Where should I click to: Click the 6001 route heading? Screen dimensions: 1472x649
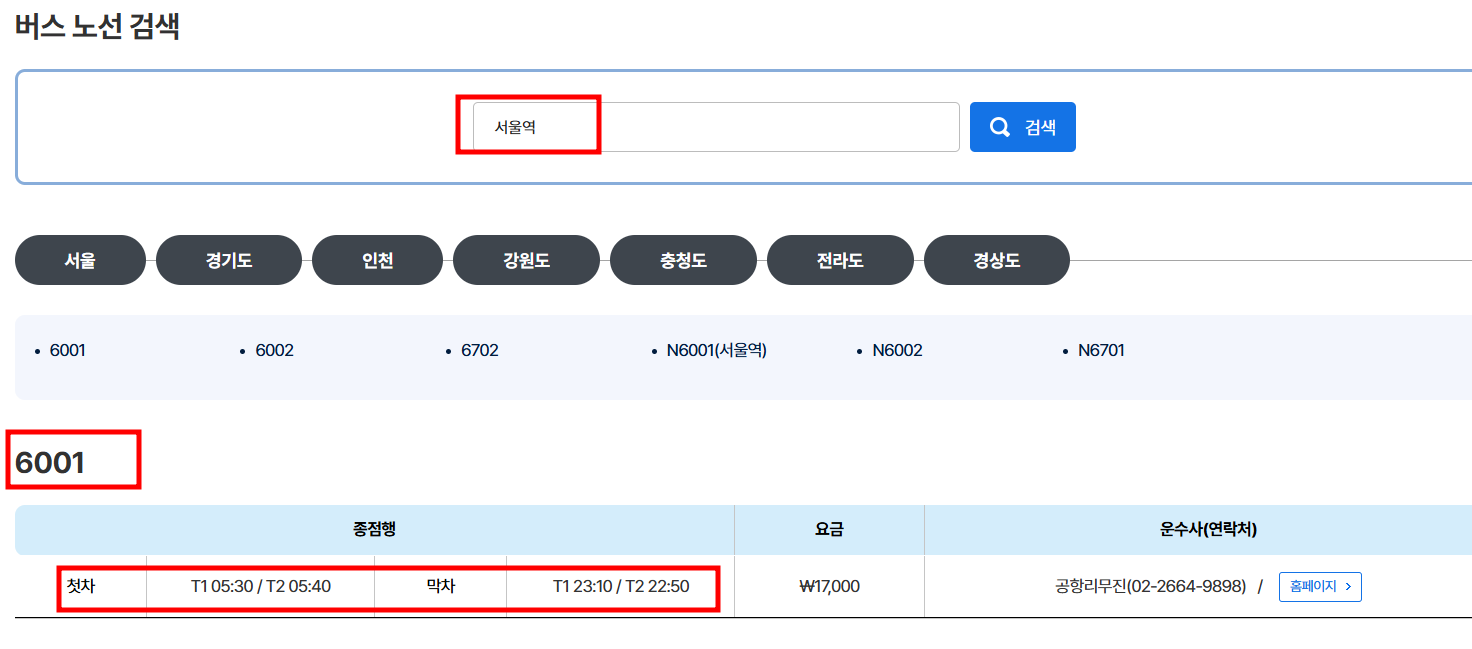tap(47, 459)
